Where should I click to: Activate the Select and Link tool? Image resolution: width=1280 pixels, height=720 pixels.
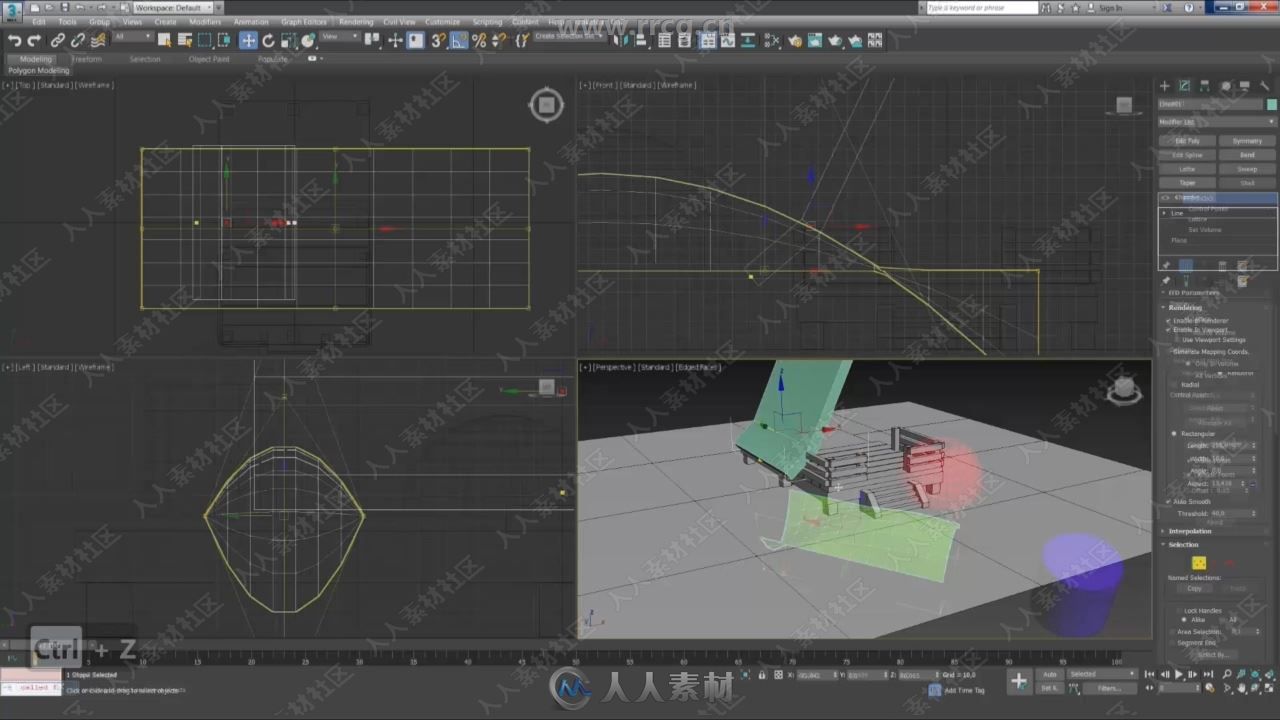point(58,41)
